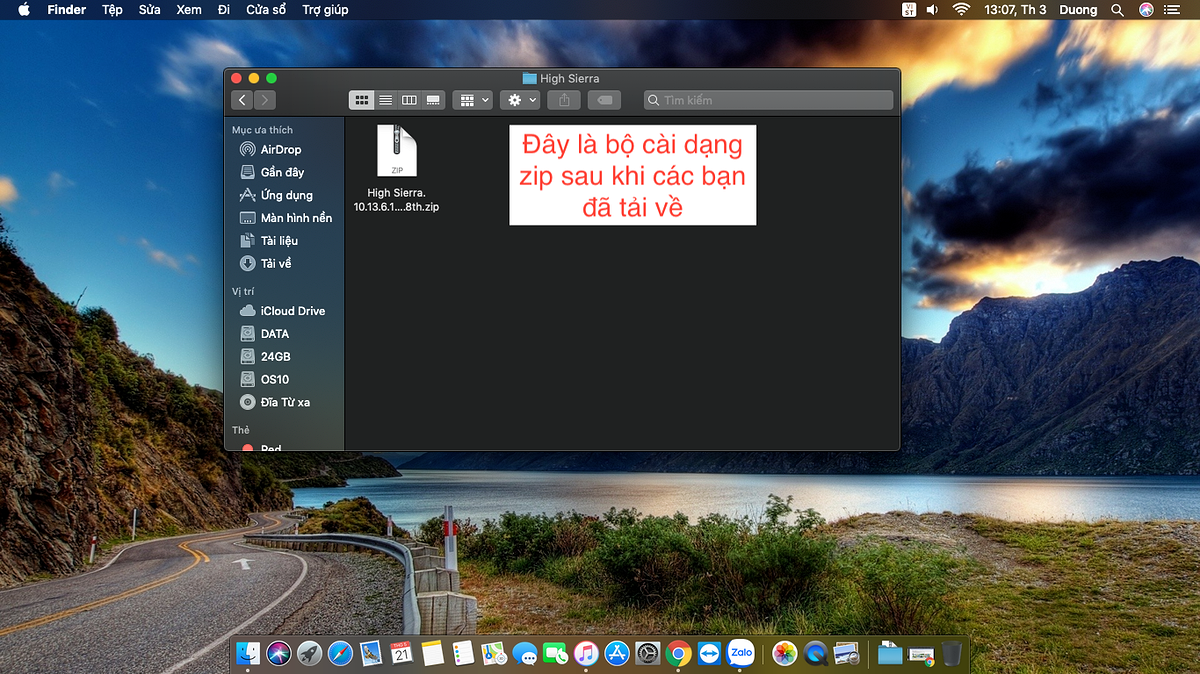The width and height of the screenshot is (1200, 674).
Task: Open Màn hình nền in the sidebar
Action: point(286,218)
